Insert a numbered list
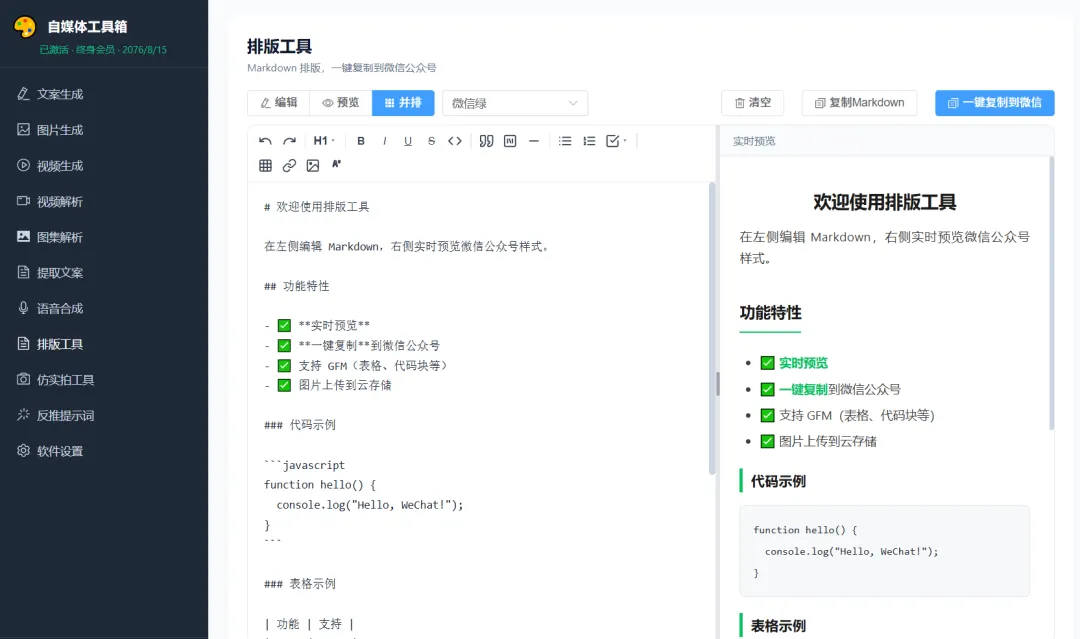 pyautogui.click(x=589, y=141)
